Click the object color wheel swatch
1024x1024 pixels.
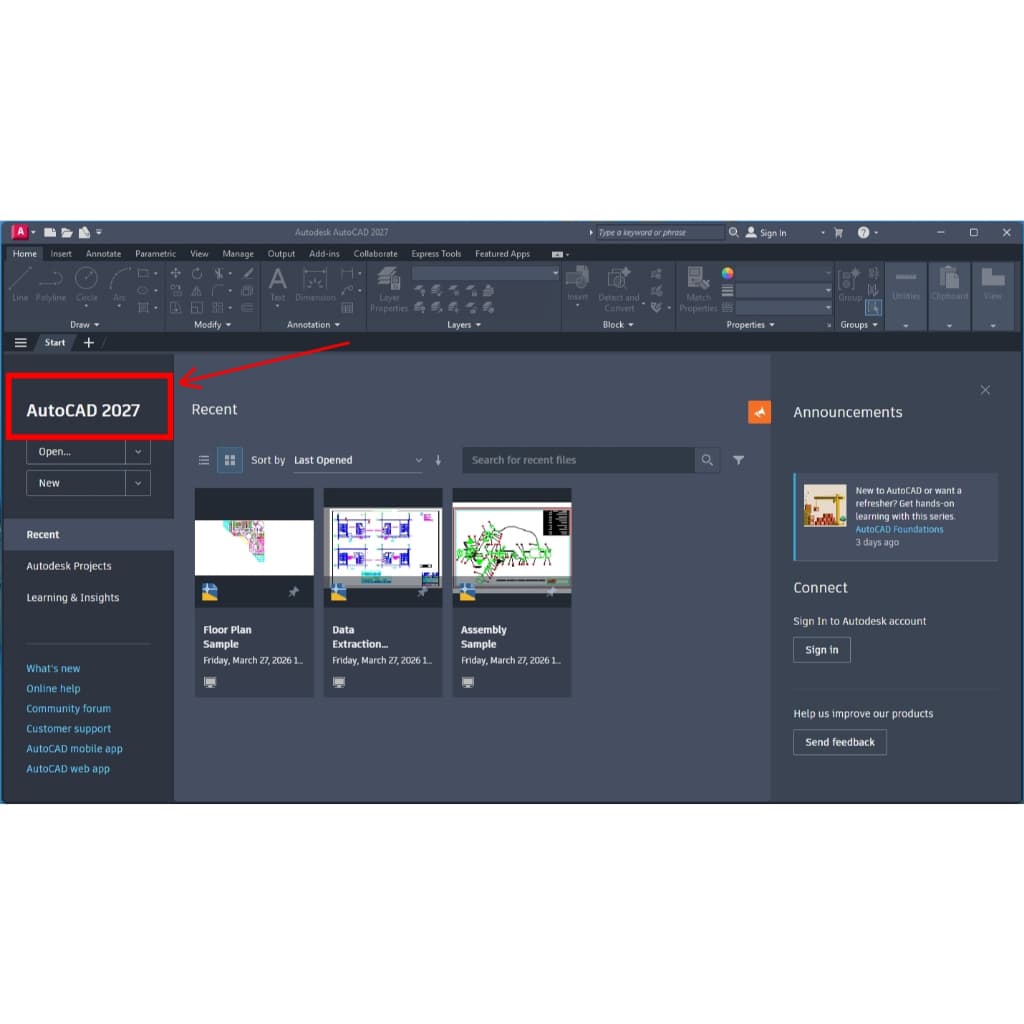728,273
